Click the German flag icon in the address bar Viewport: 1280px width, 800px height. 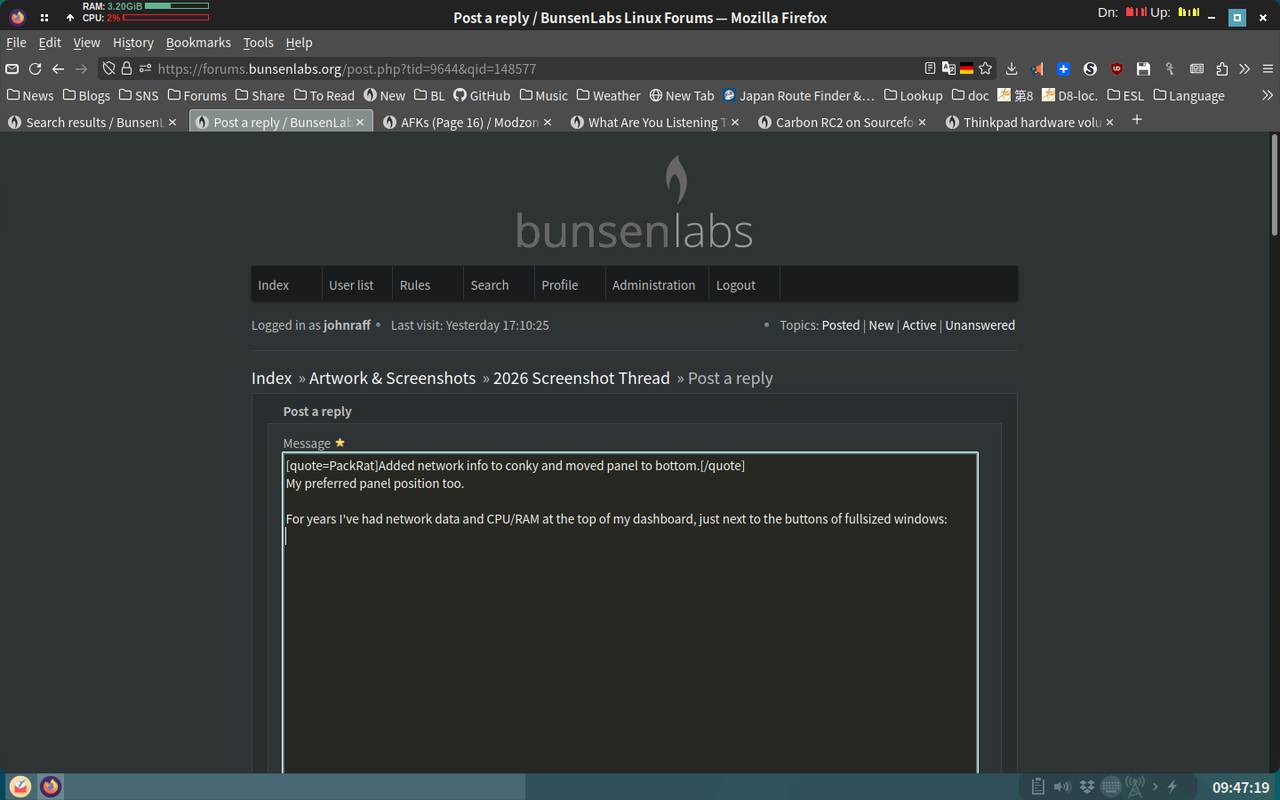(966, 69)
